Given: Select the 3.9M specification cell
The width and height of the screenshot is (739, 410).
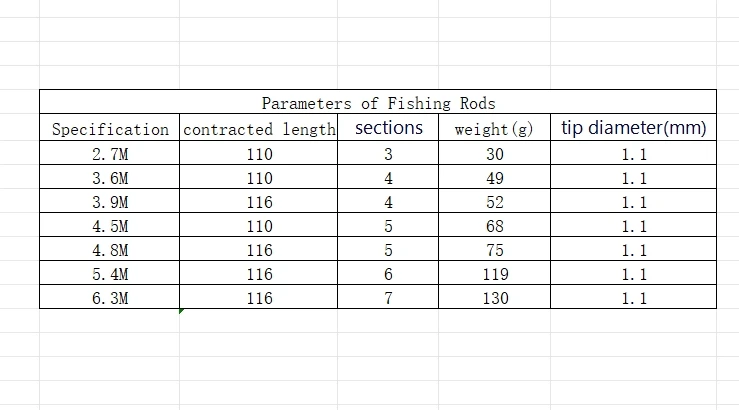Looking at the screenshot, I should pos(110,202).
